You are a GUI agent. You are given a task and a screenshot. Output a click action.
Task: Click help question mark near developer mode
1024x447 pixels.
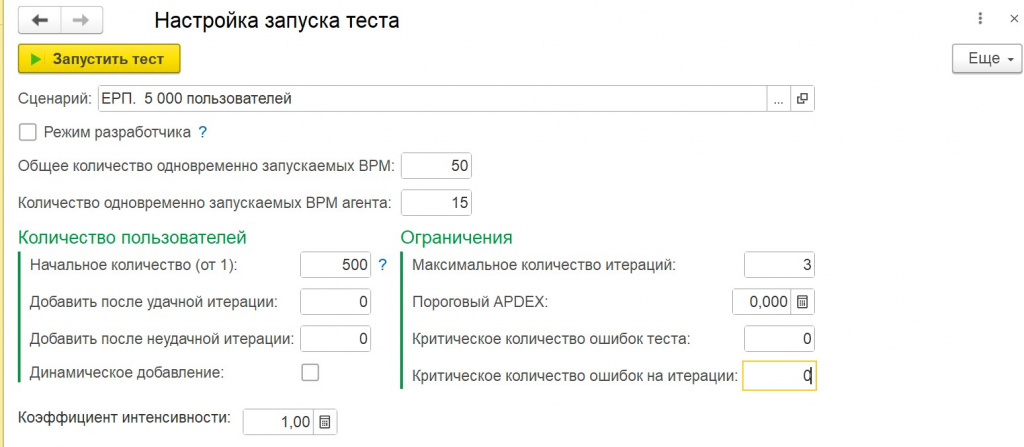click(x=202, y=133)
